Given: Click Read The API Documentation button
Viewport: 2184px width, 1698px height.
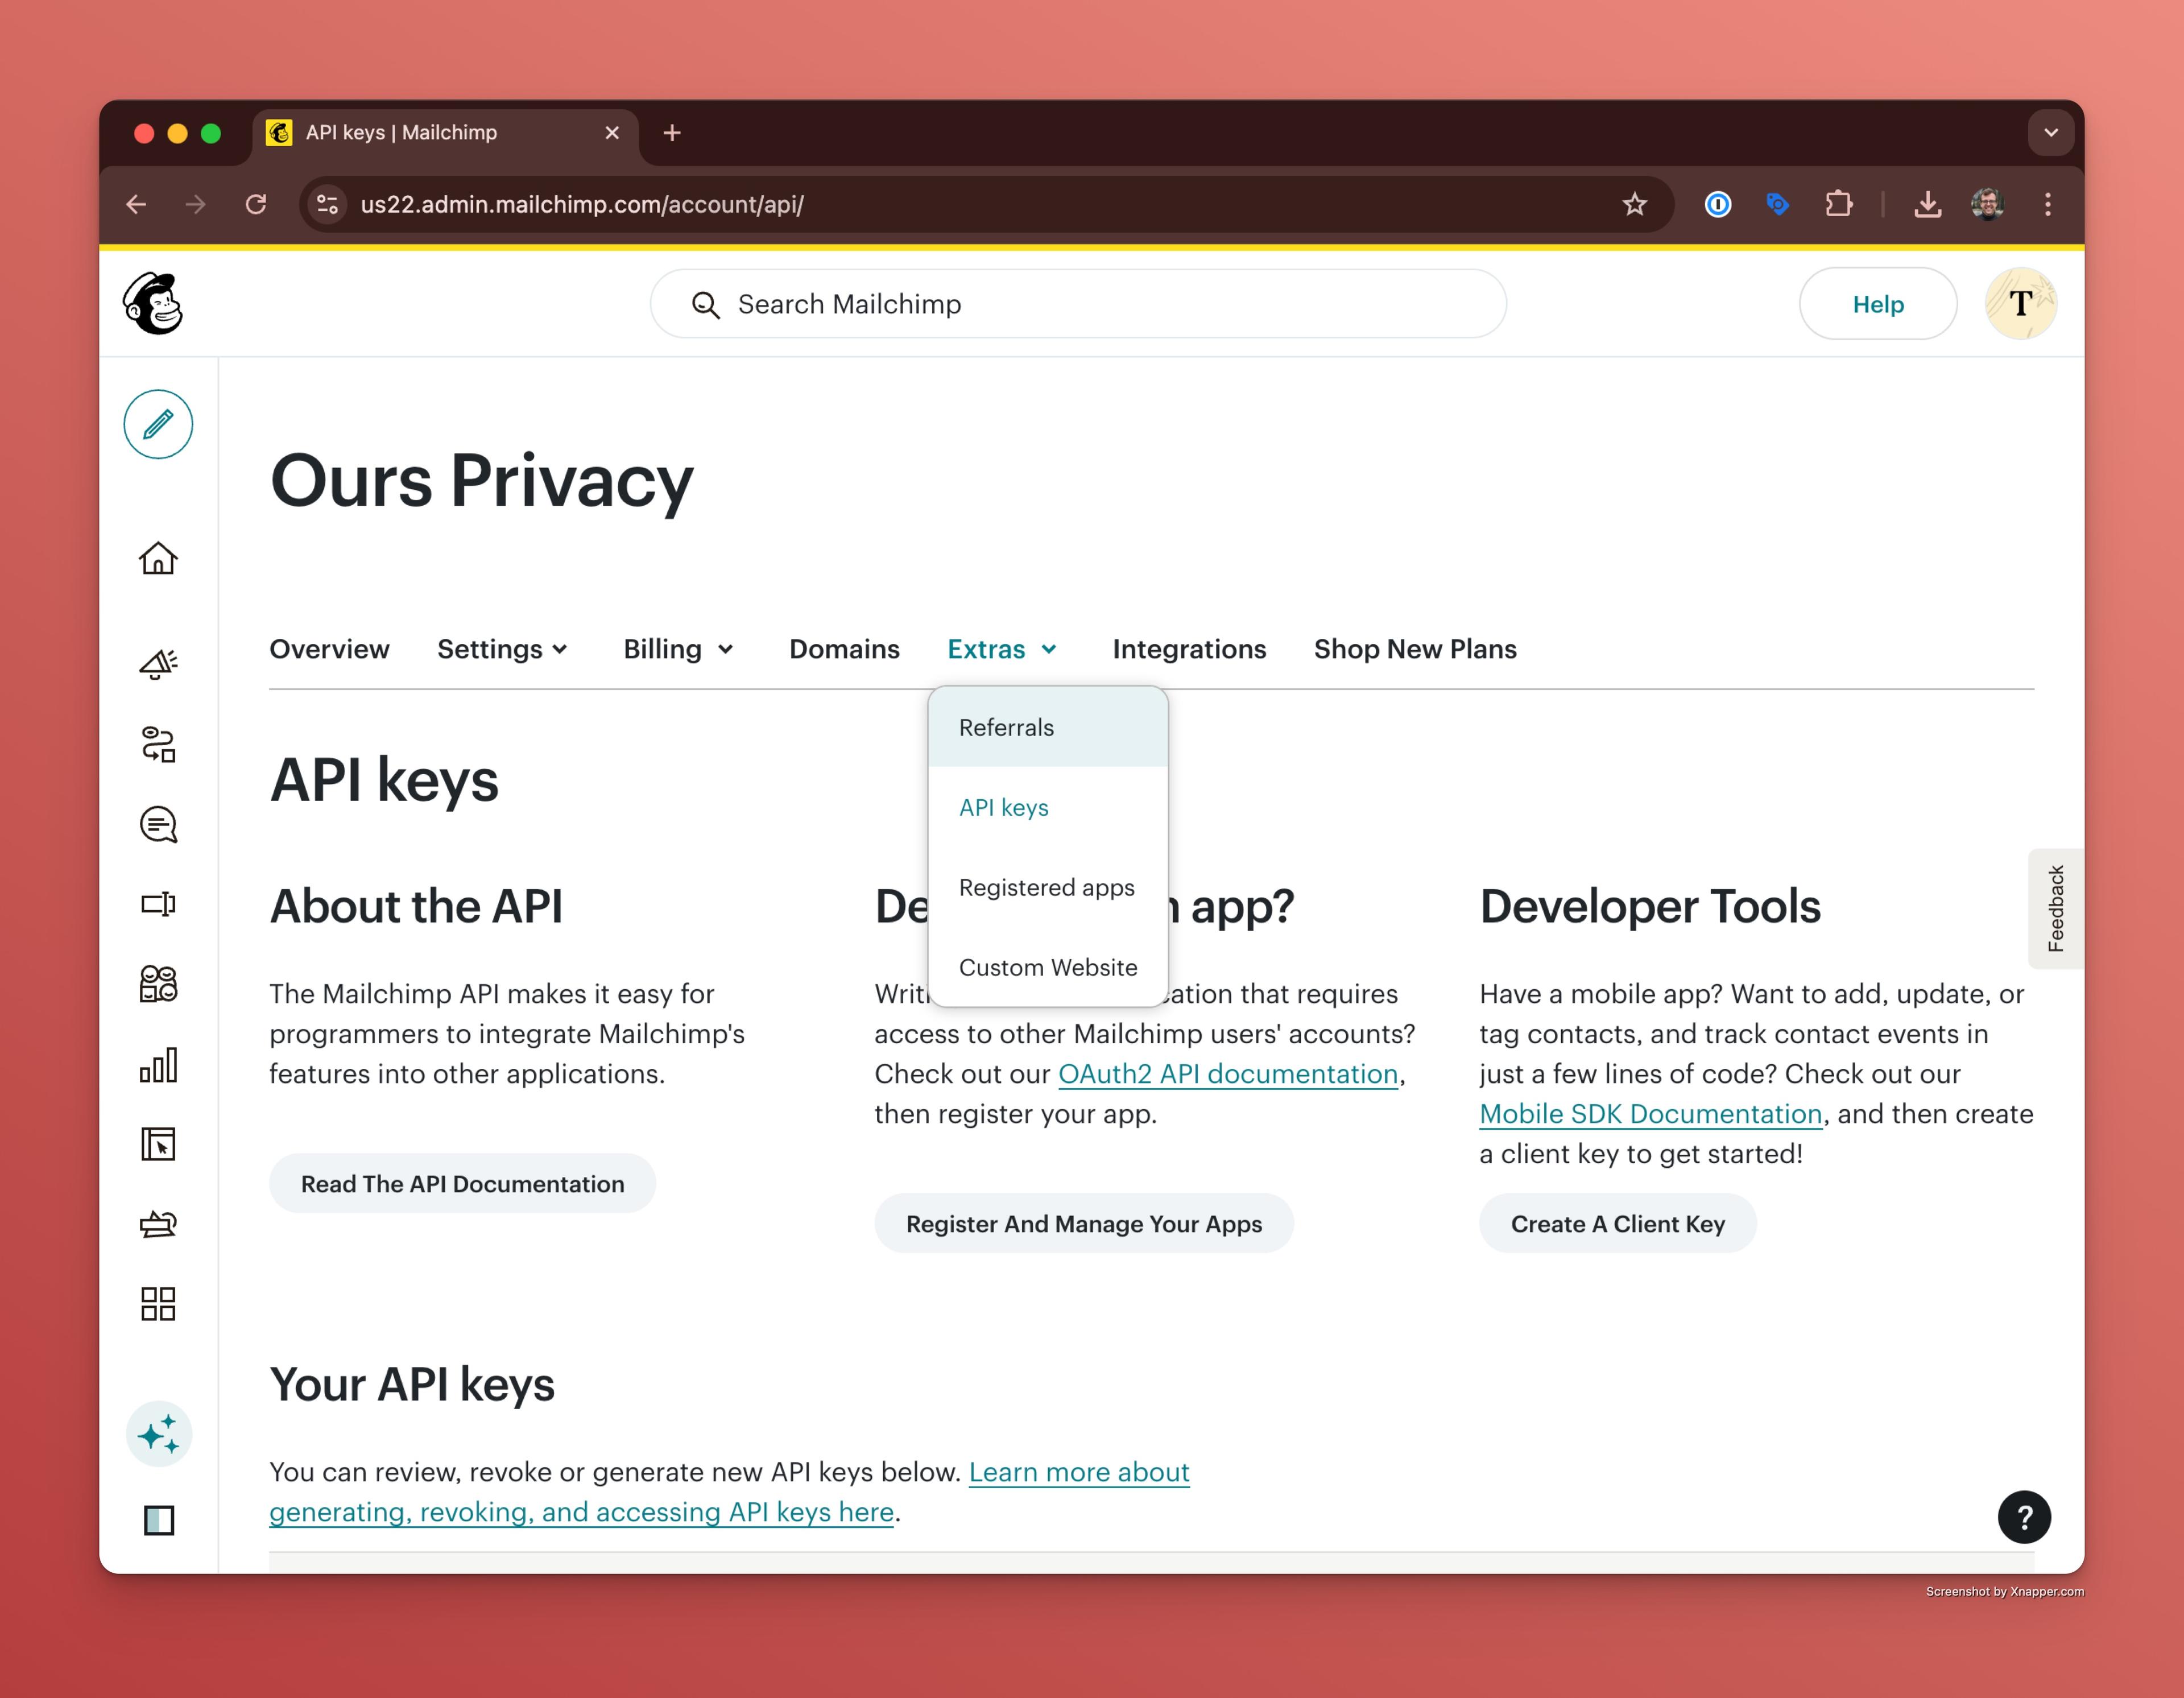Looking at the screenshot, I should pos(462,1183).
